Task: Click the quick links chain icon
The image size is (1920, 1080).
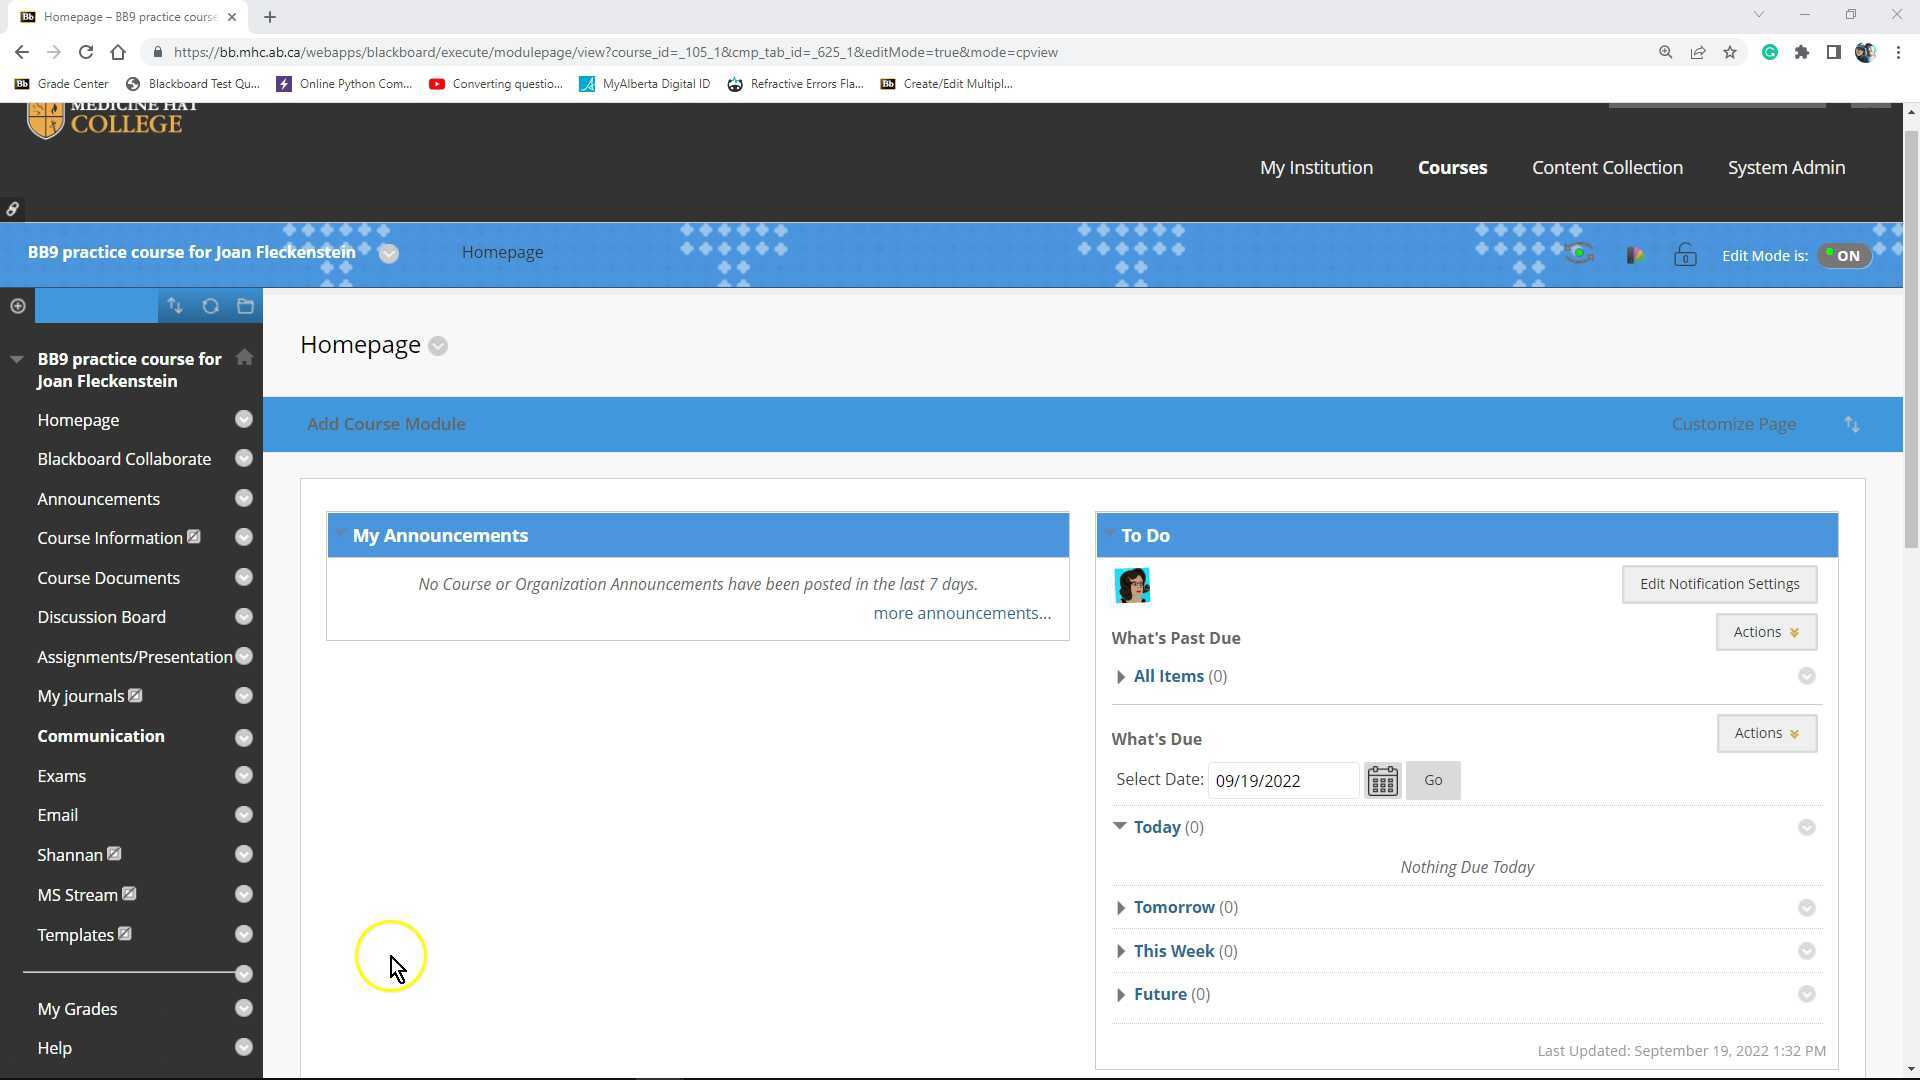Action: 12,209
